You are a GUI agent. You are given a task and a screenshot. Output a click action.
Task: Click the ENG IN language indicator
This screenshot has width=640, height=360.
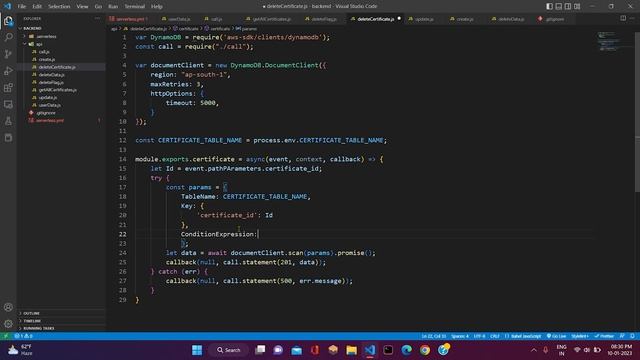pos(561,350)
